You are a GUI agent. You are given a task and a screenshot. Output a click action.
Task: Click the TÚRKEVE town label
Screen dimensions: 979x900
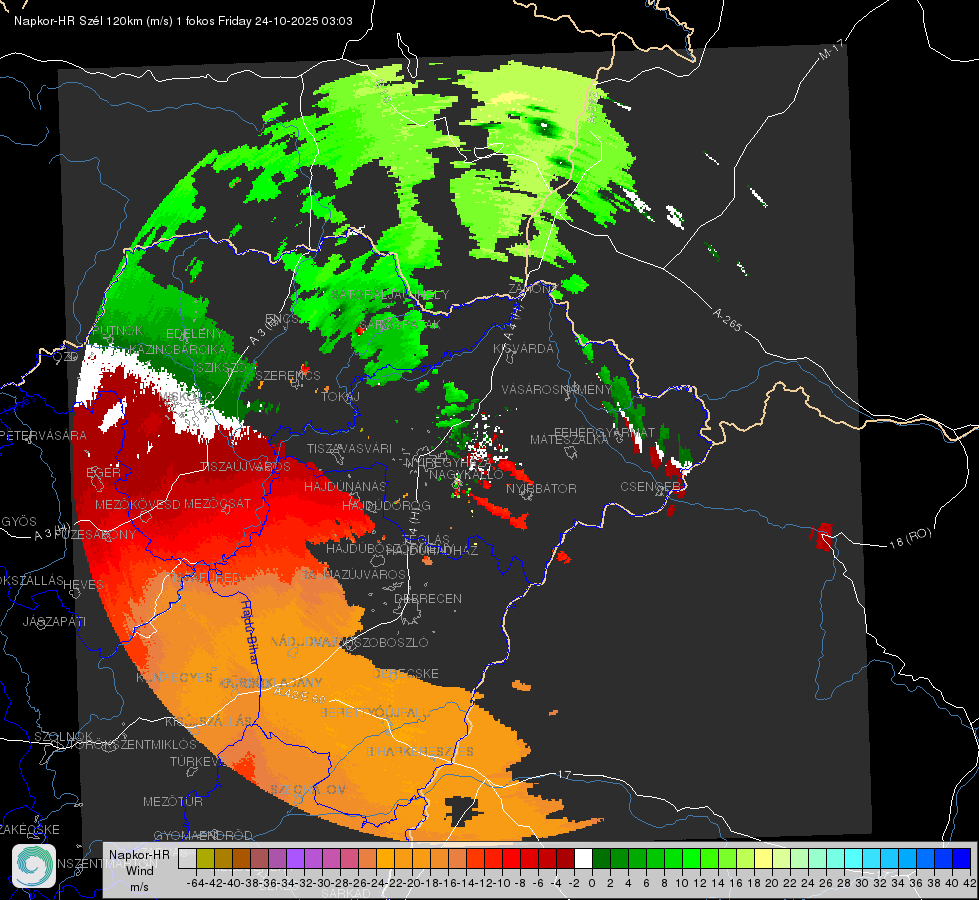(x=197, y=761)
